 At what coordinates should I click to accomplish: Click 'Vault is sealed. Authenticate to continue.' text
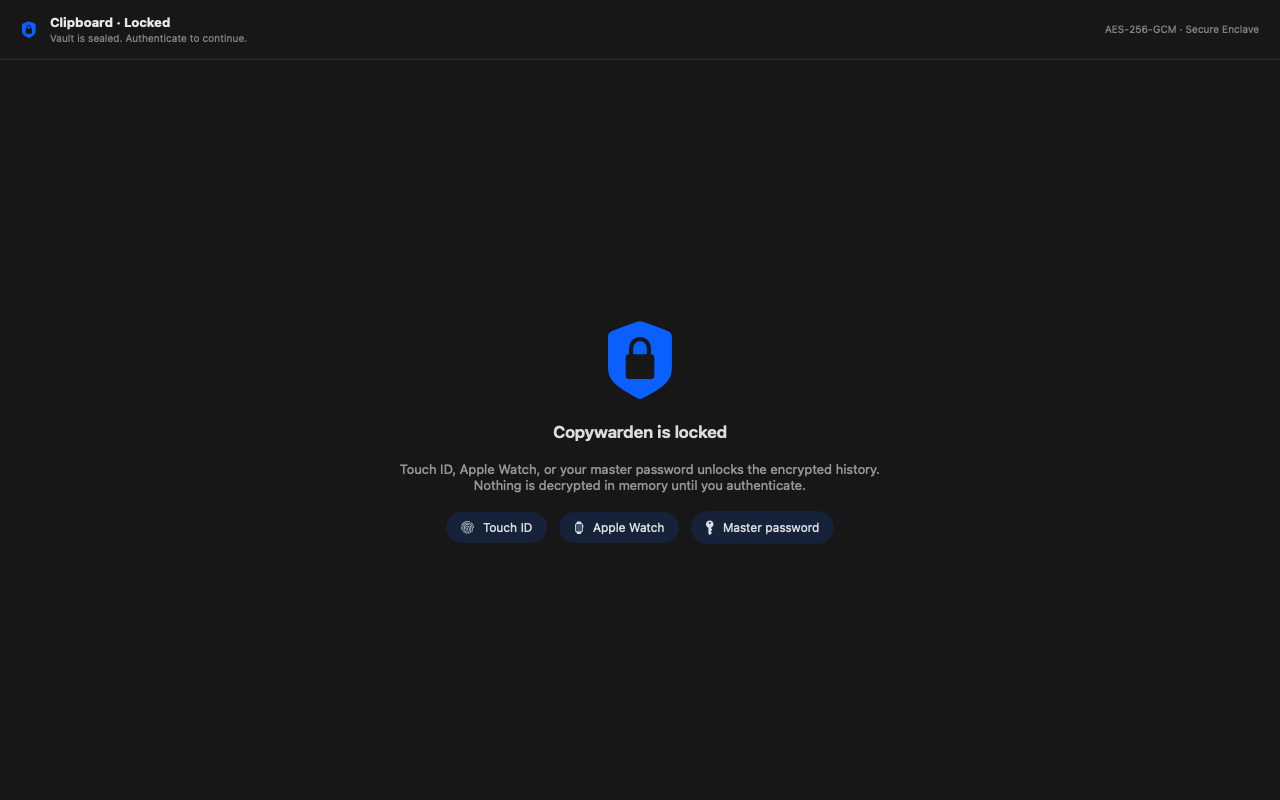pos(148,38)
